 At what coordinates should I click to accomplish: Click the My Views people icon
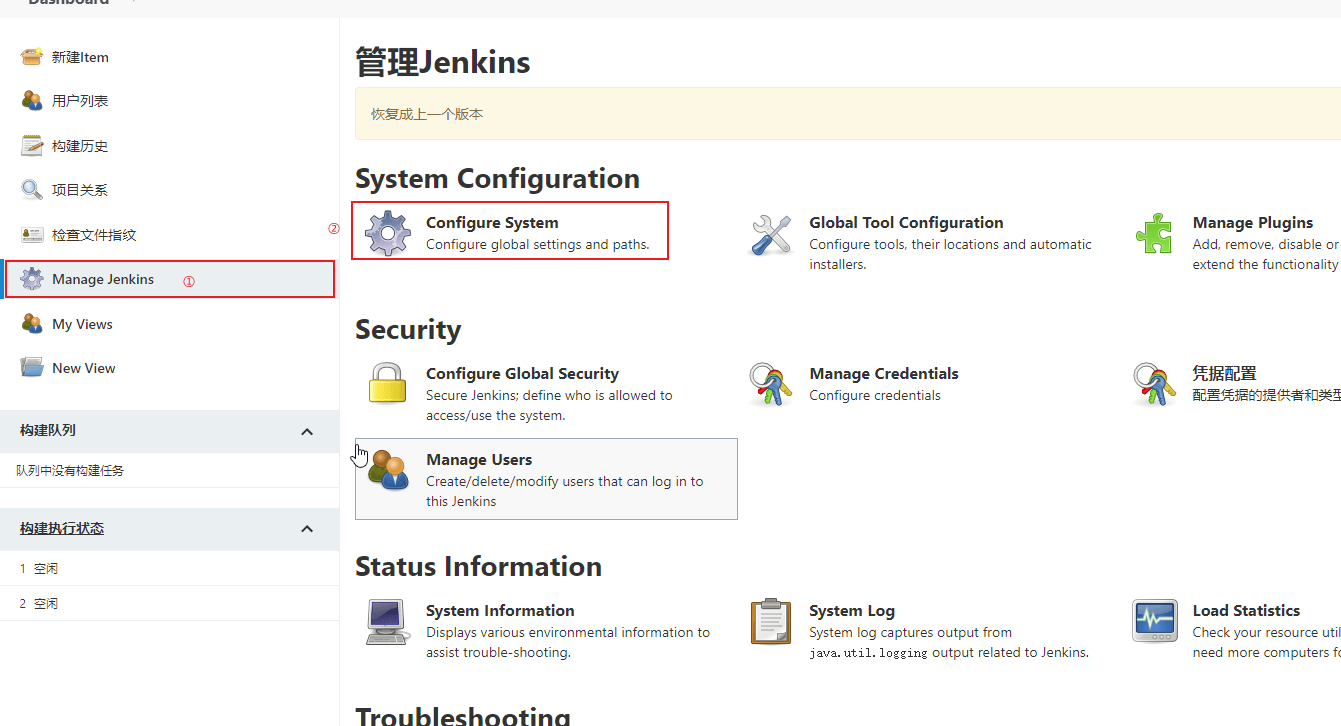[x=32, y=324]
